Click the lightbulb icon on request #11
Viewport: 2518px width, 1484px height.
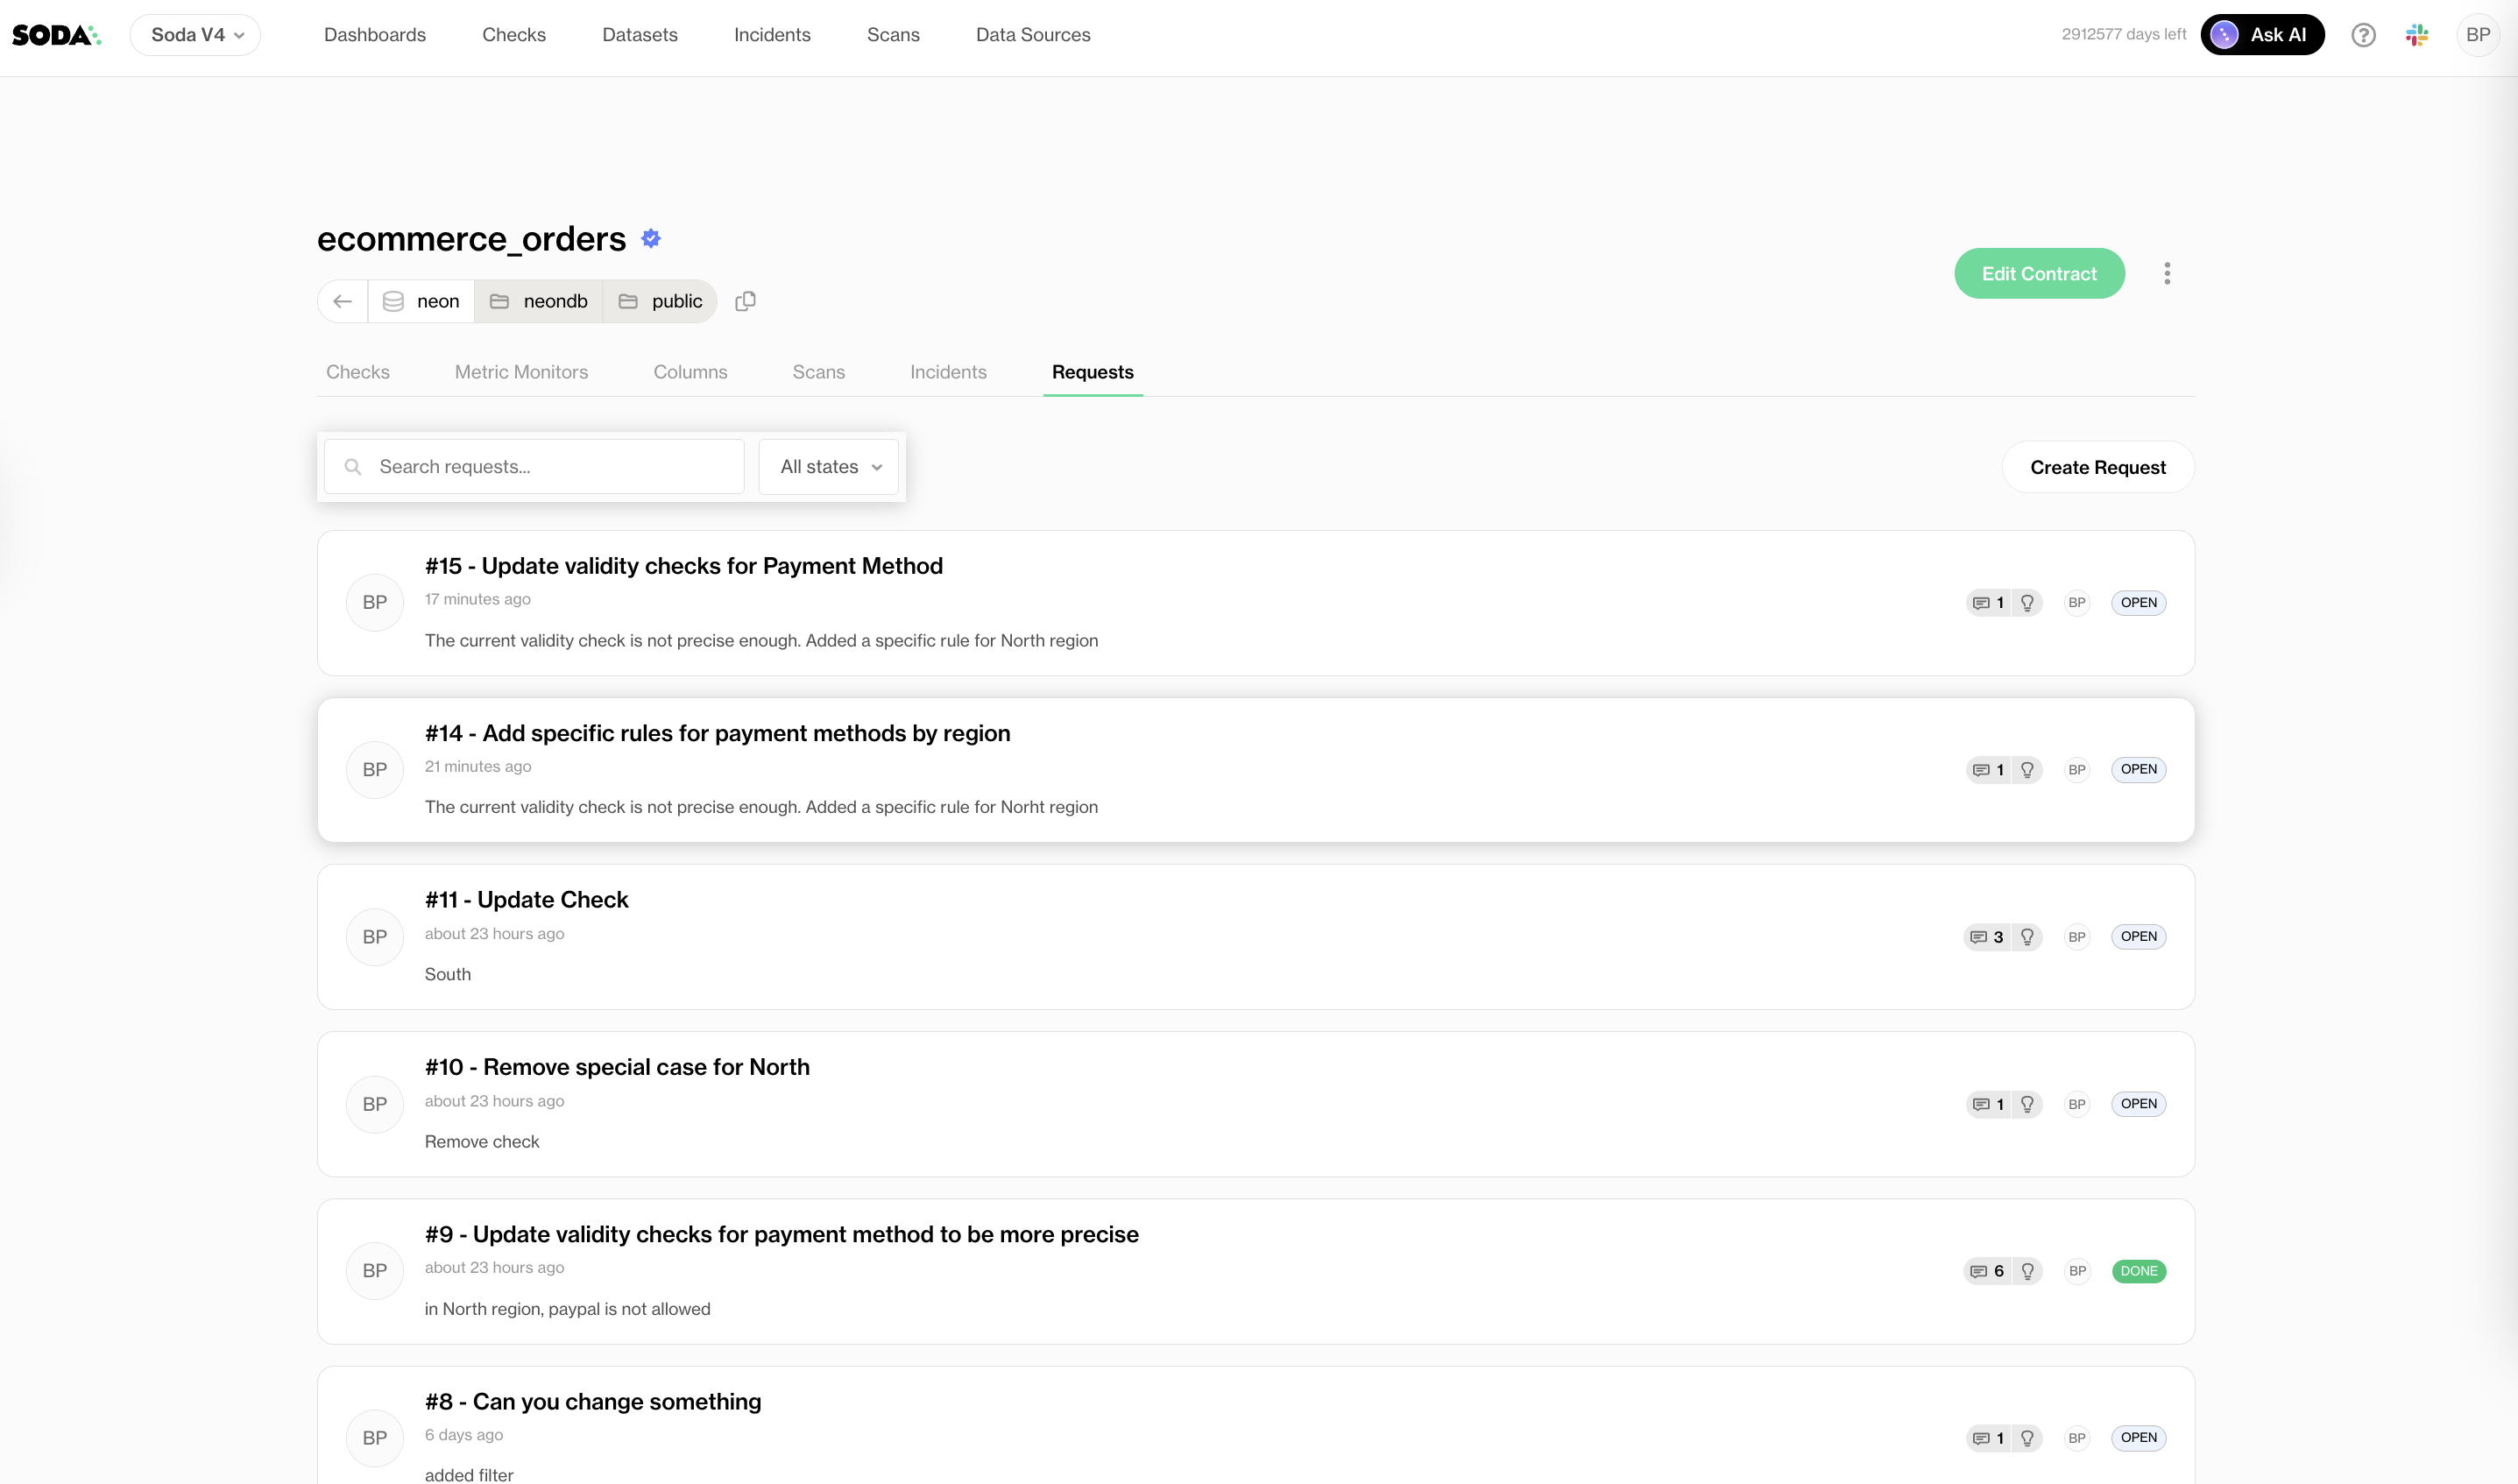(2027, 937)
